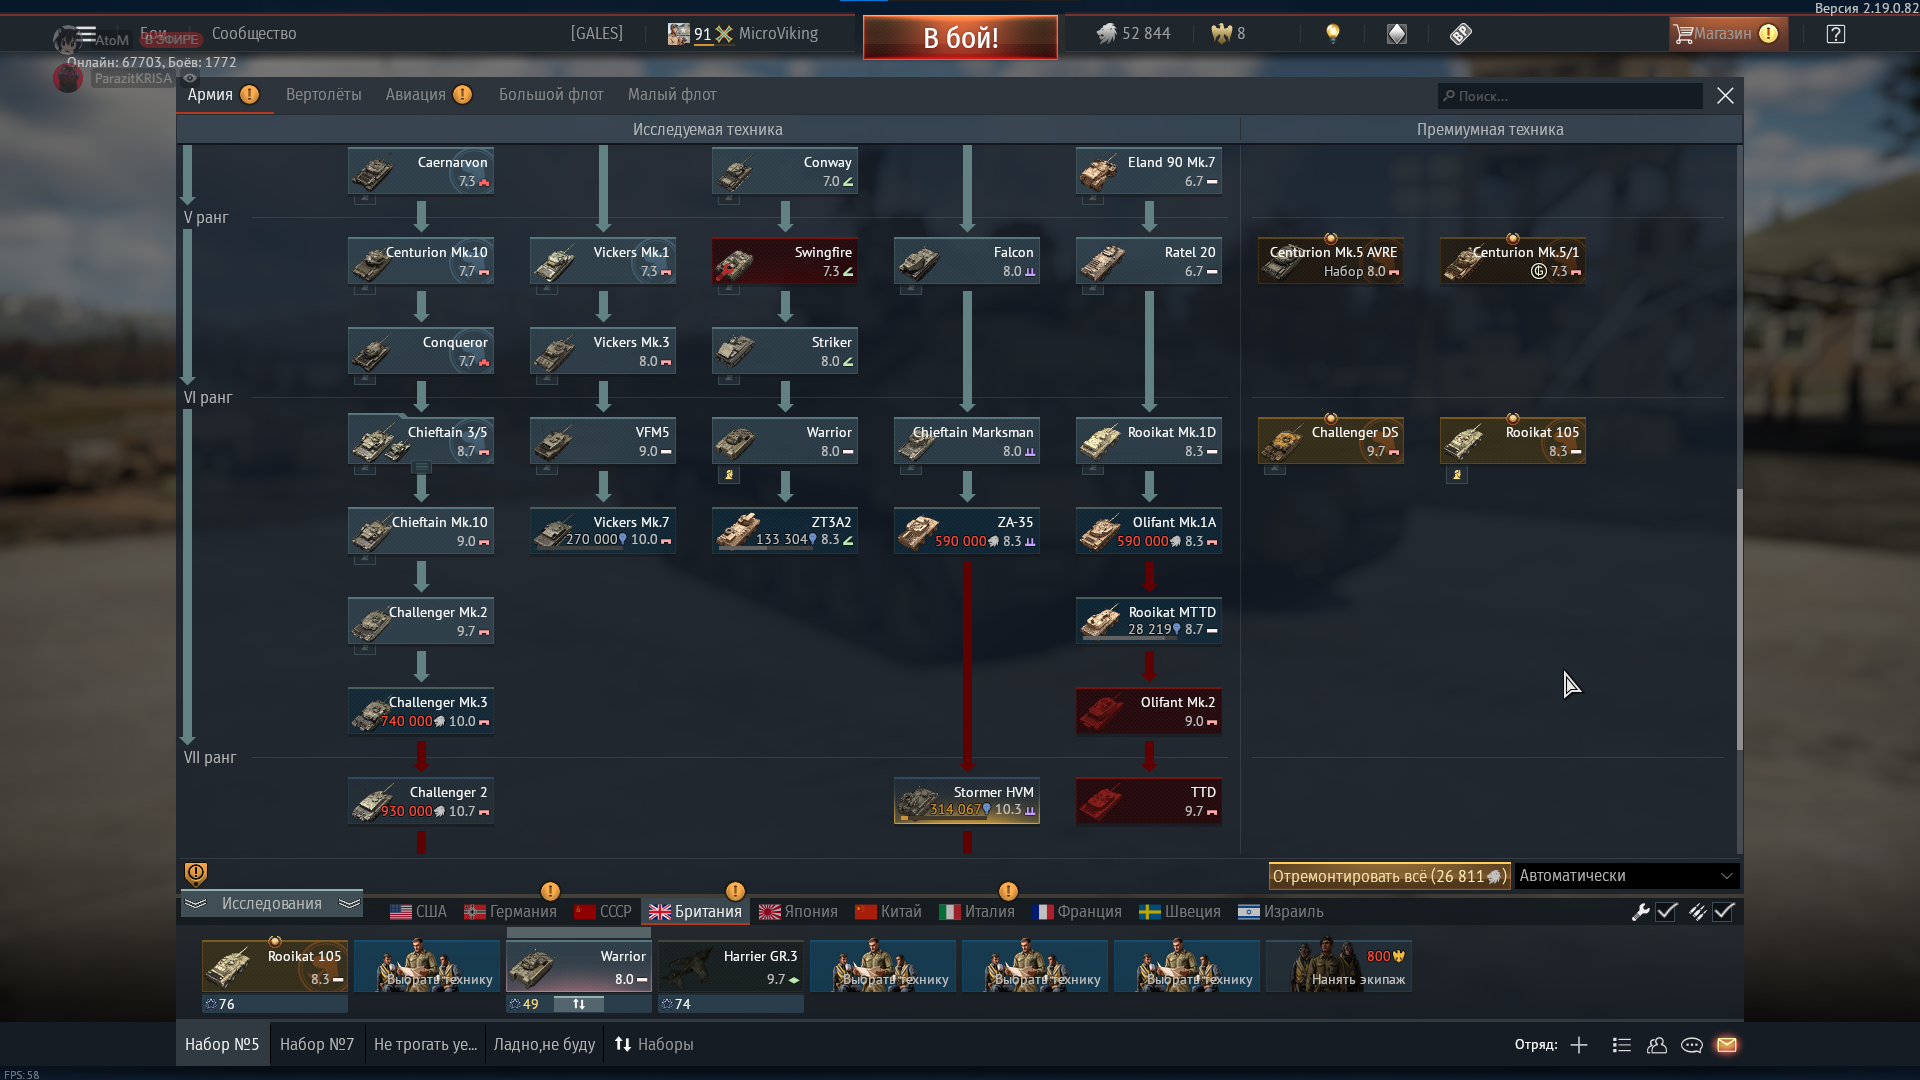Select the СССР nation tab
The height and width of the screenshot is (1080, 1920).
tap(603, 912)
